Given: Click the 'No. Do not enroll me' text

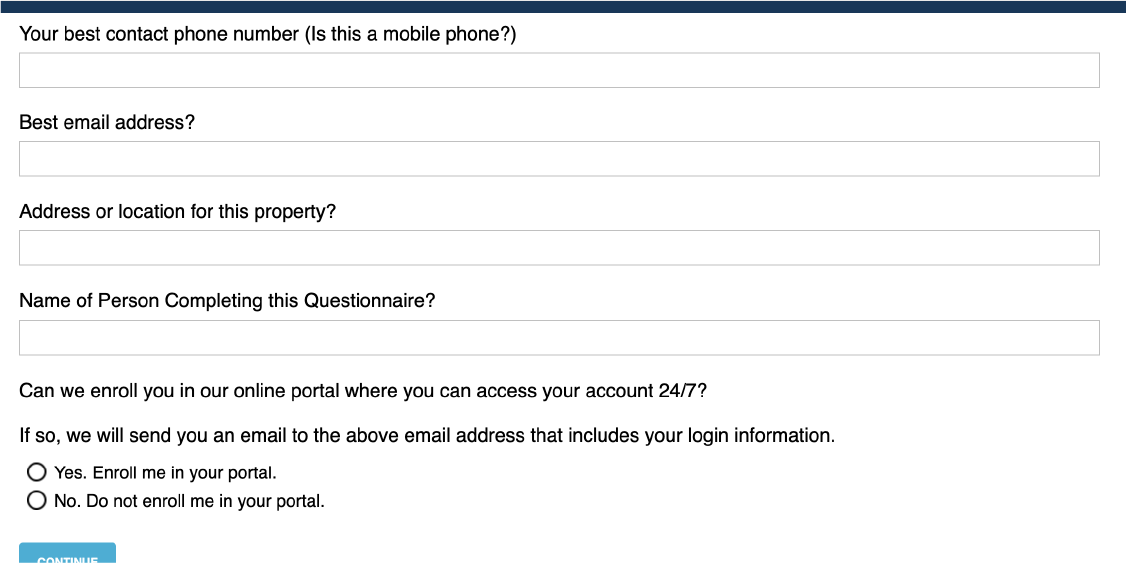Looking at the screenshot, I should [189, 502].
